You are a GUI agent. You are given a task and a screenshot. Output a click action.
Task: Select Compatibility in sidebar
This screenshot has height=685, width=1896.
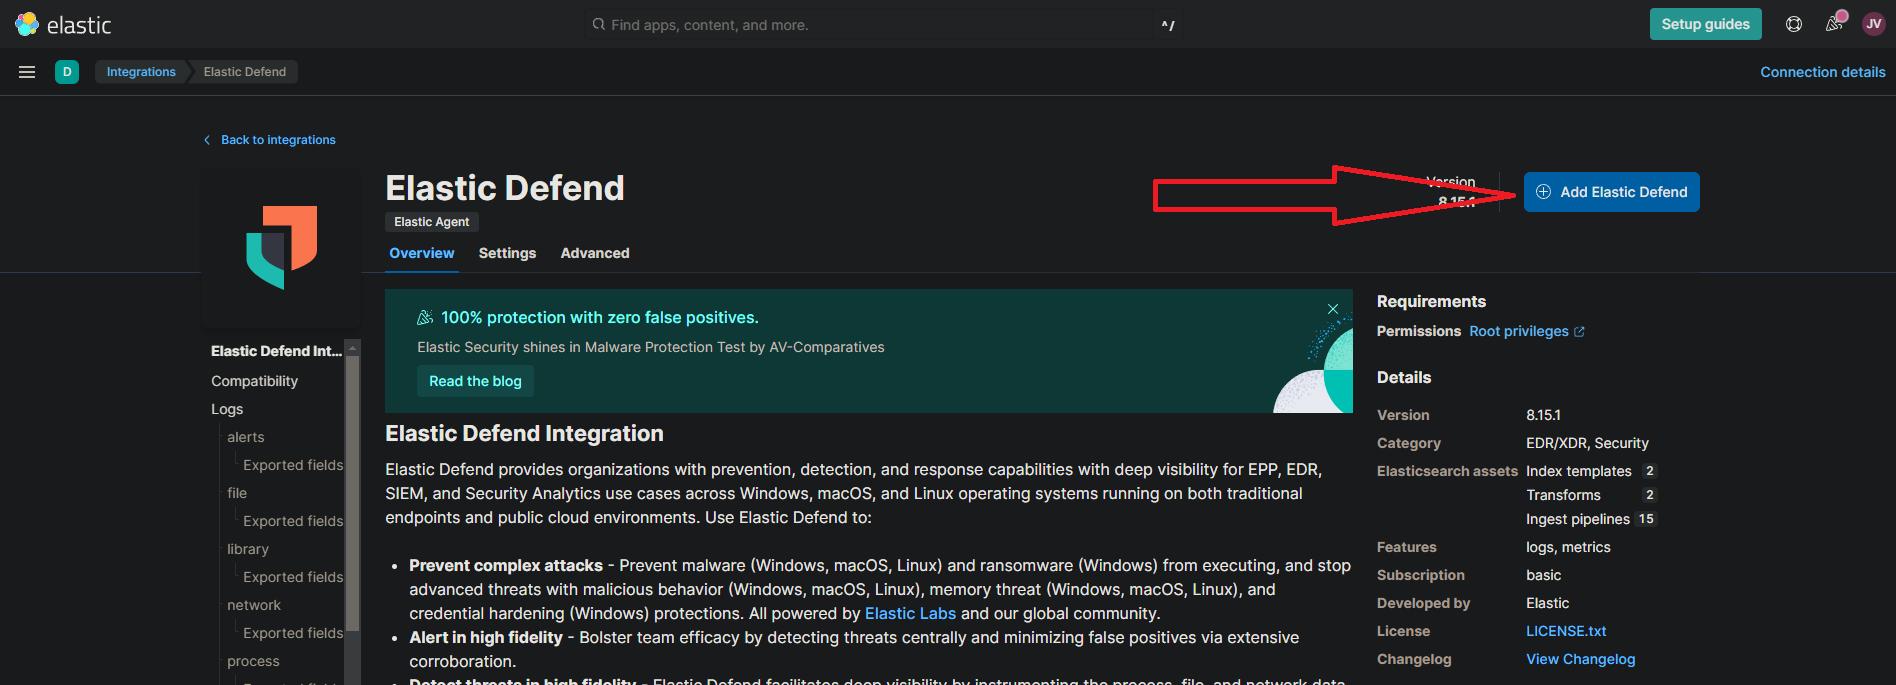point(254,381)
